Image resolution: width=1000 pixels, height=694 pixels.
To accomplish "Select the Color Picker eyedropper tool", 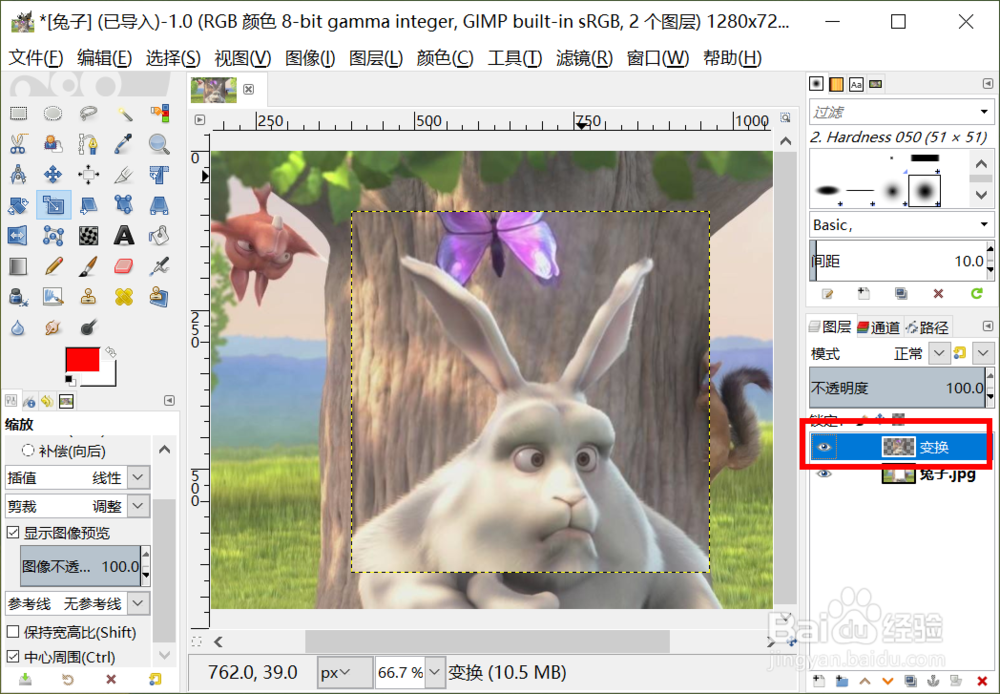I will [x=124, y=144].
